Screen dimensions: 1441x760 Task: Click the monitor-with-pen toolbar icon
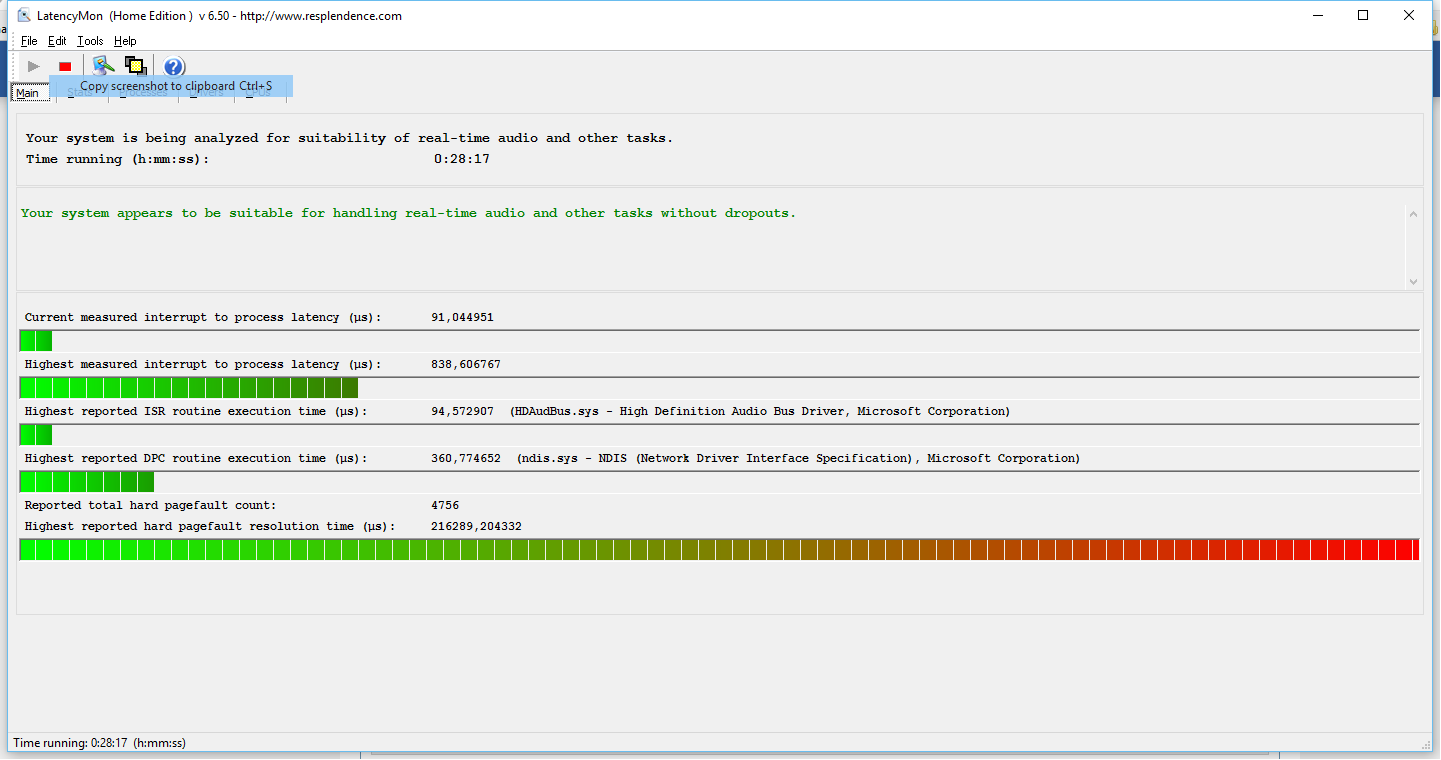click(103, 66)
